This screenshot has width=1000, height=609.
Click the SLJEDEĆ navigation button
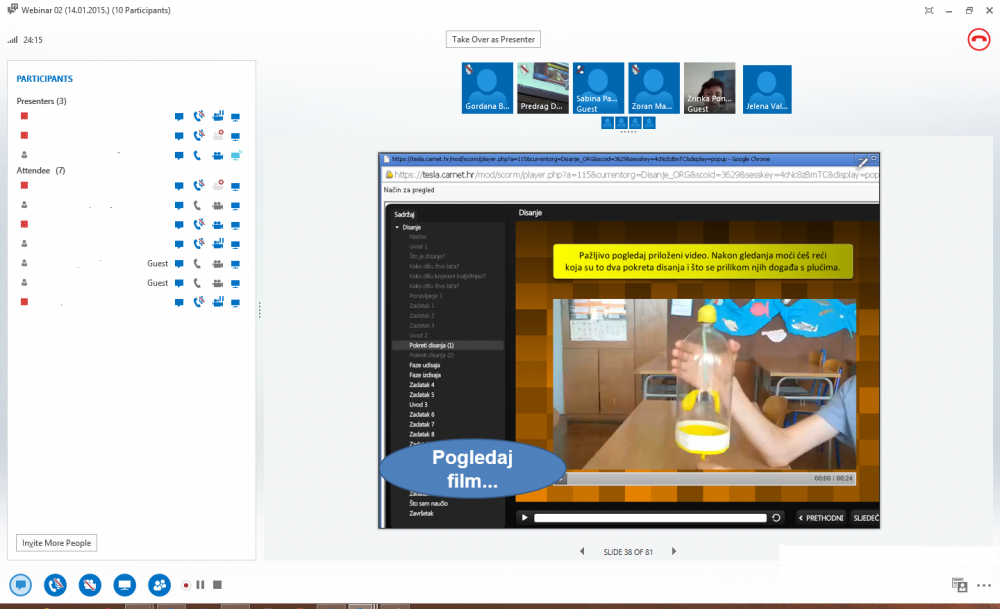[x=865, y=518]
